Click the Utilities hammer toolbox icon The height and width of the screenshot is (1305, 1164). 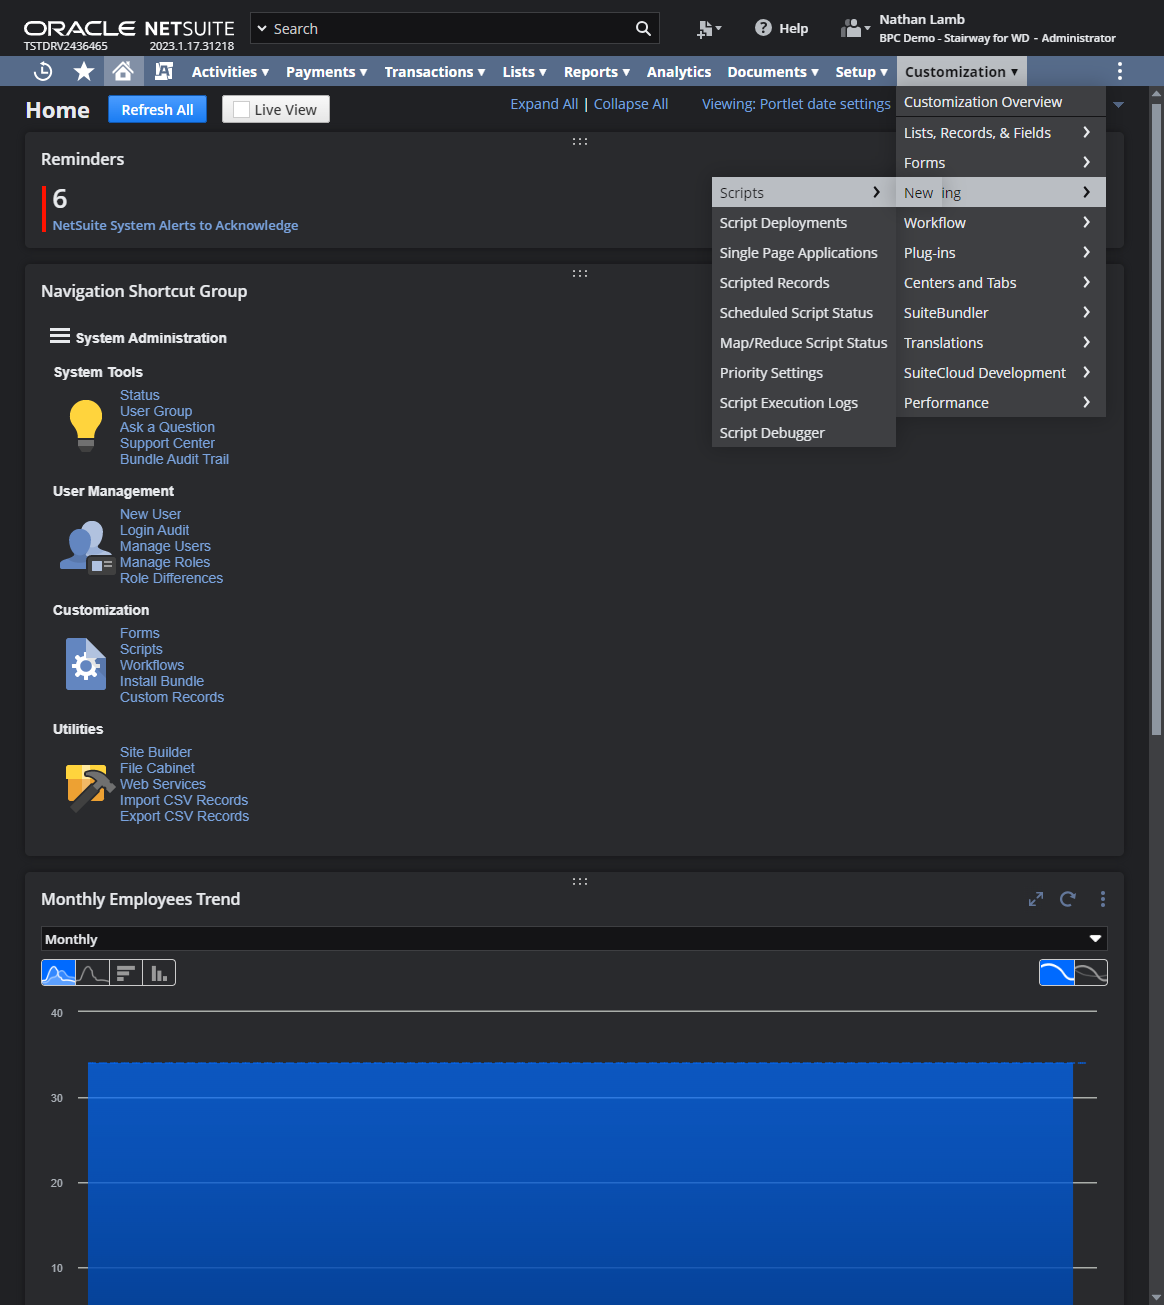(x=90, y=787)
